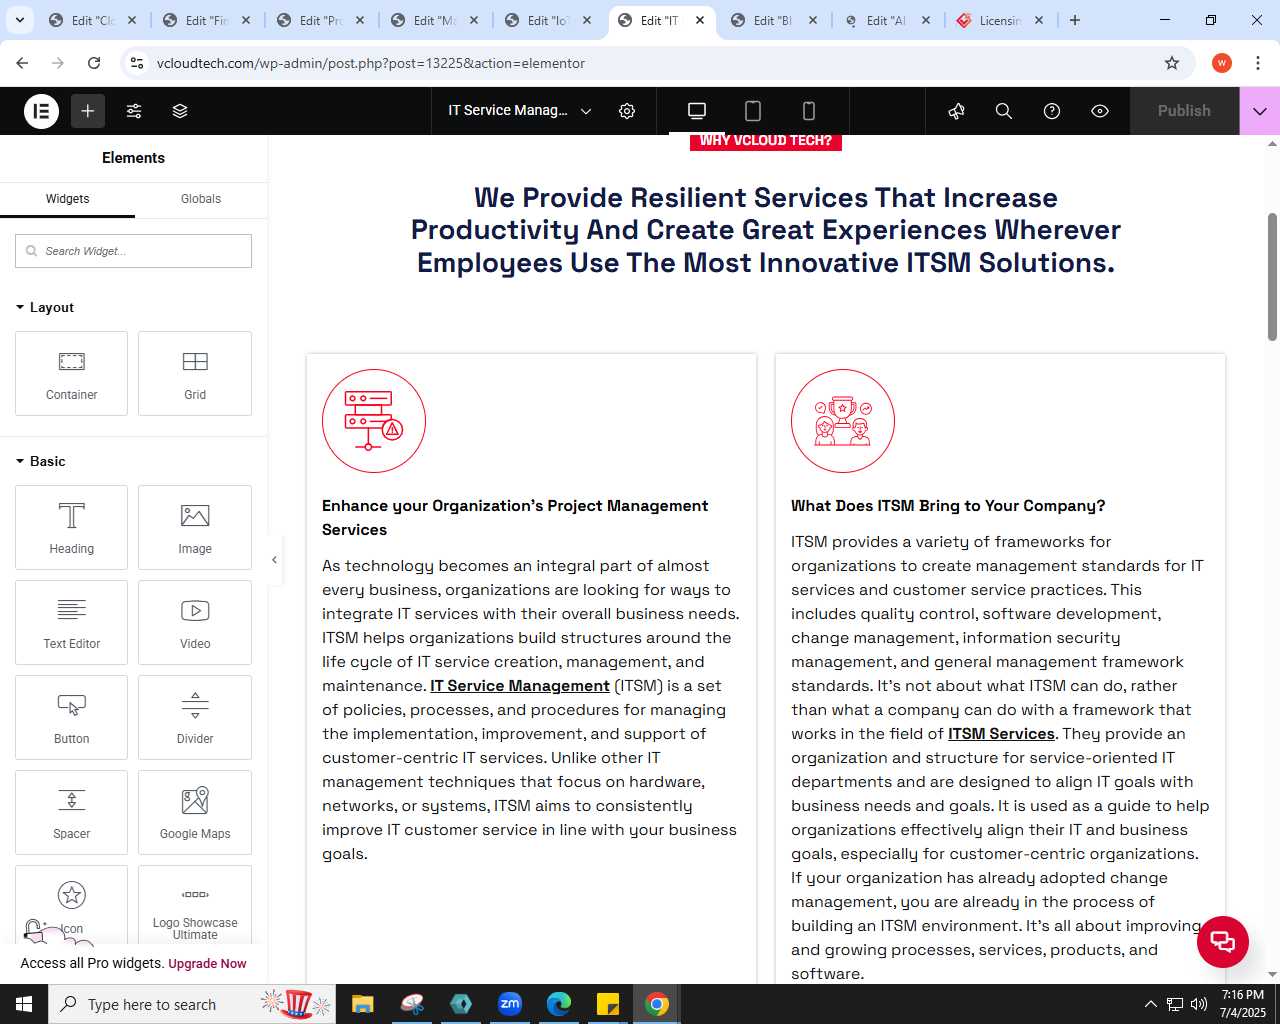View site information icon in address bar
Viewport: 1280px width, 1024px height.
click(137, 63)
